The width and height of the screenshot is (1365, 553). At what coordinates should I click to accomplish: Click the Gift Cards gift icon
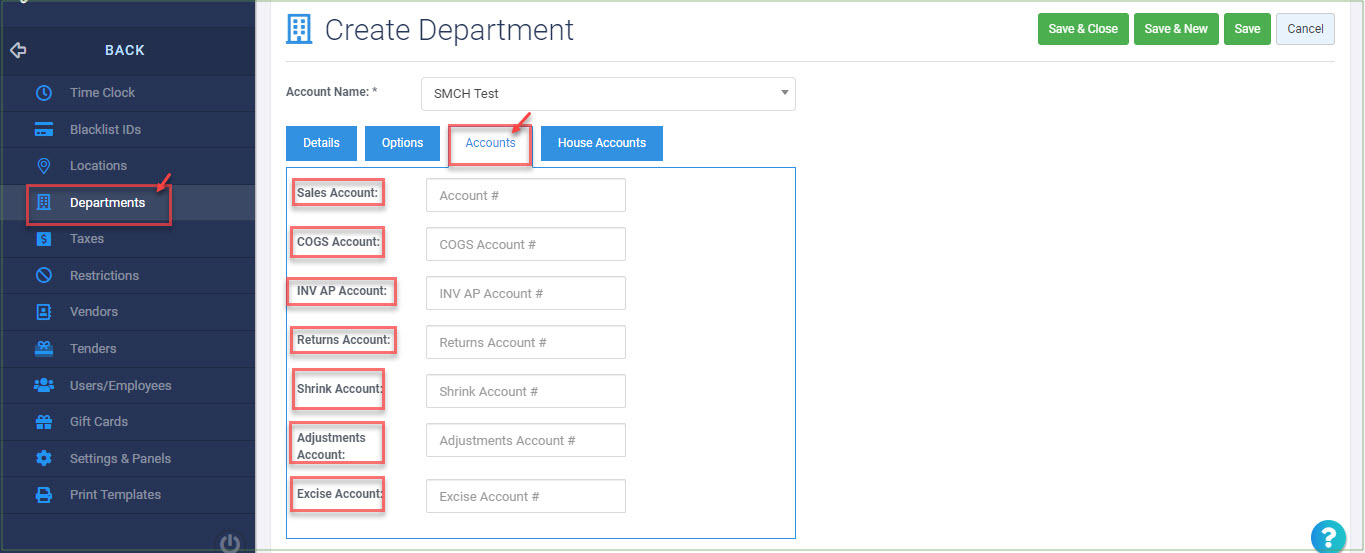[44, 422]
